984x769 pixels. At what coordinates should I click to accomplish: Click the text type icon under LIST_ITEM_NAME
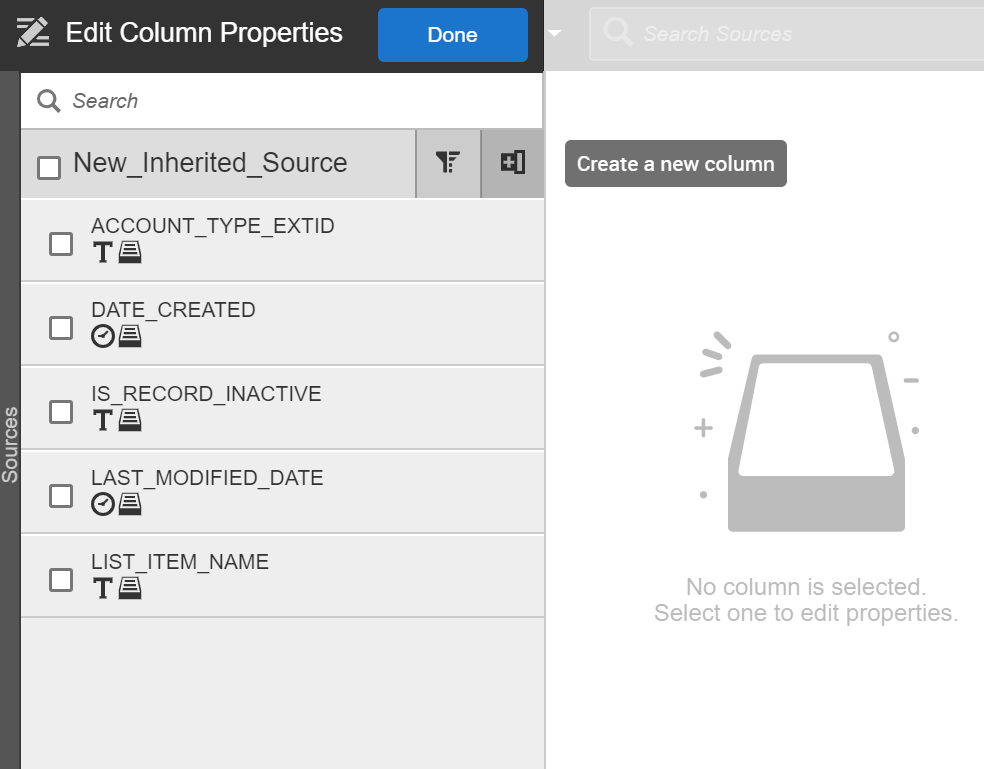pos(102,588)
